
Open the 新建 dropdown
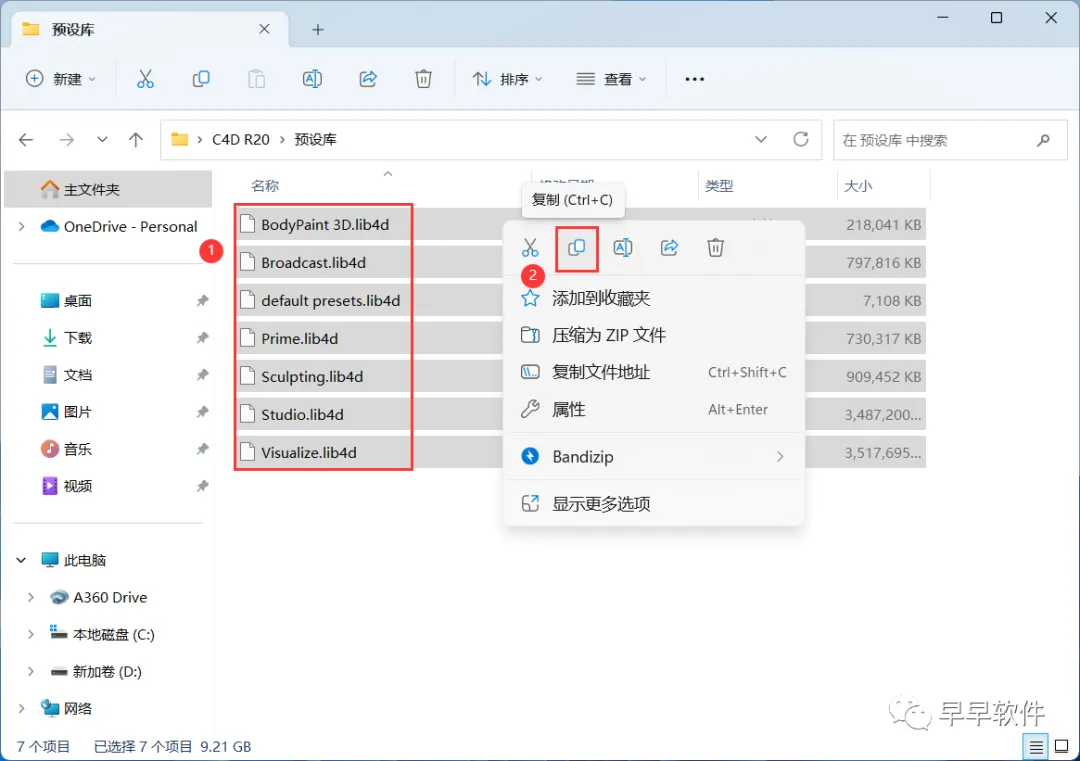61,79
